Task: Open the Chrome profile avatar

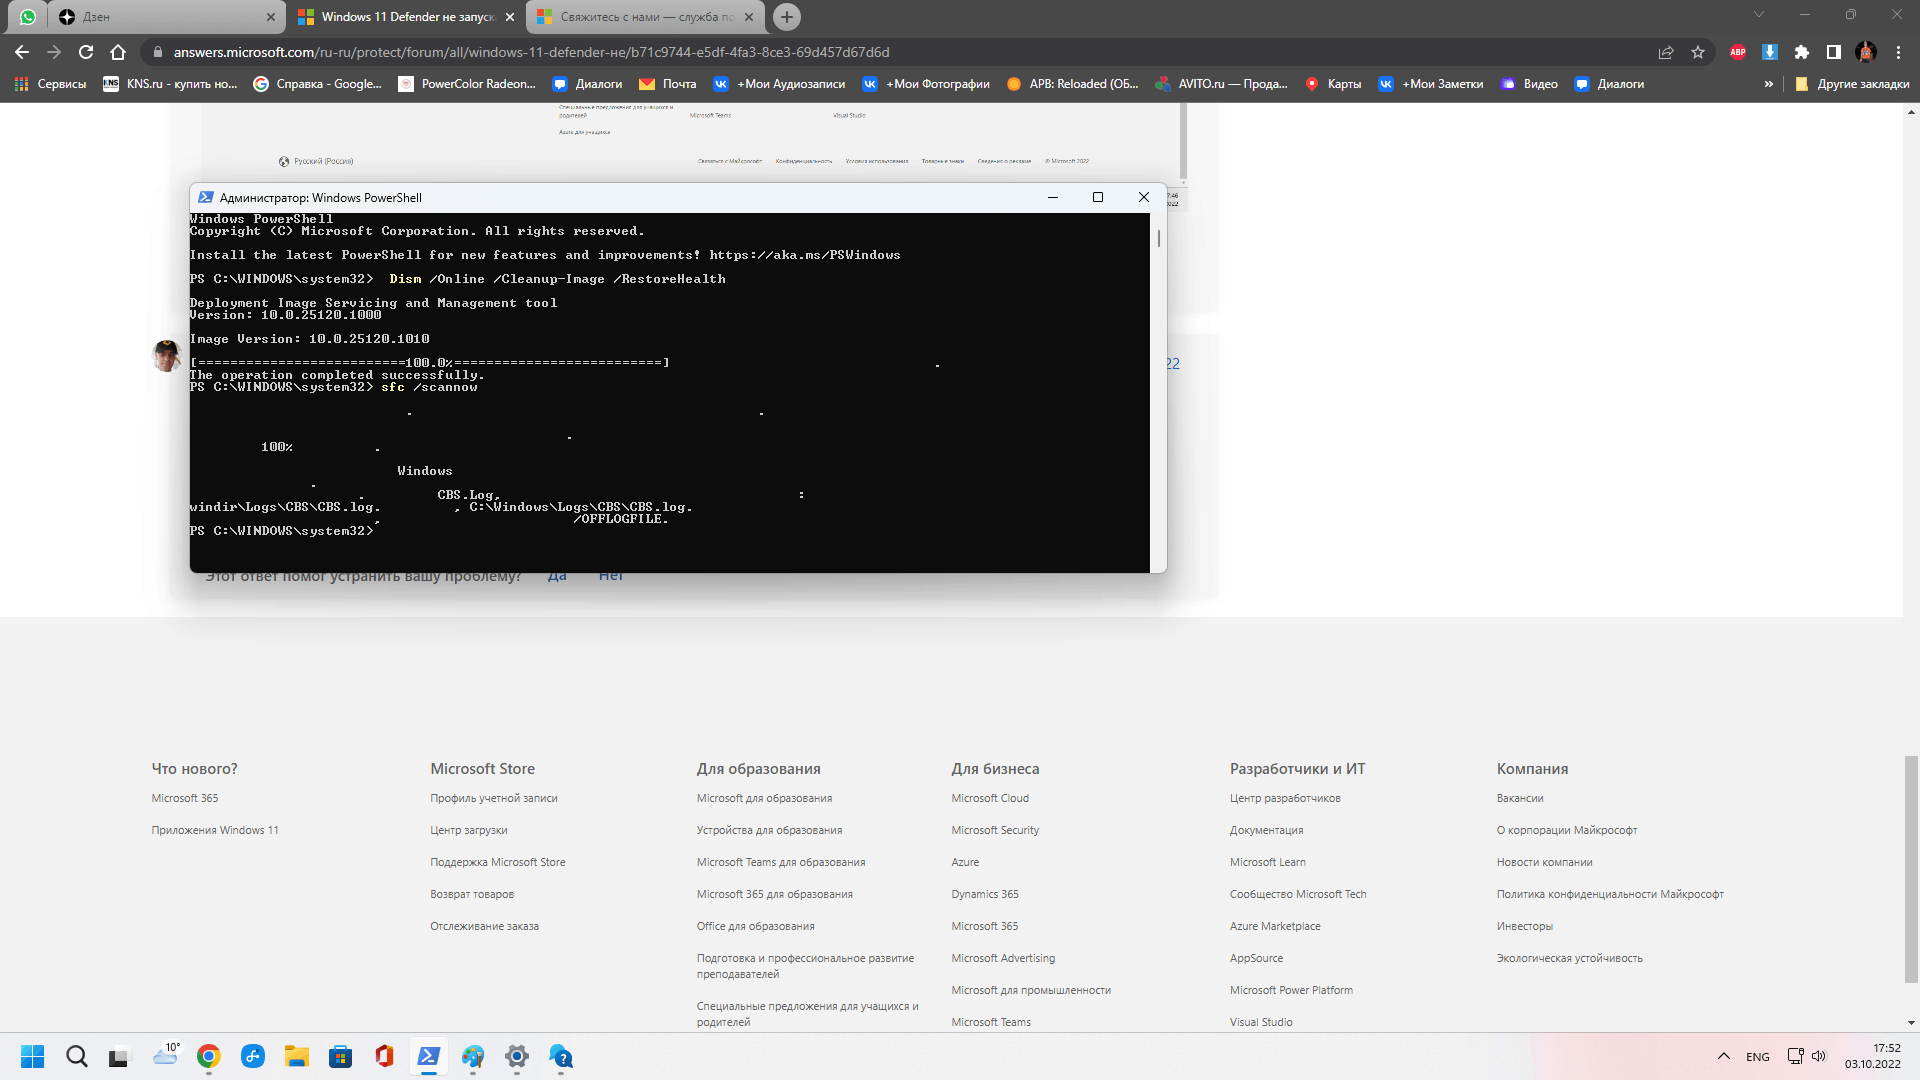Action: pos(1866,52)
